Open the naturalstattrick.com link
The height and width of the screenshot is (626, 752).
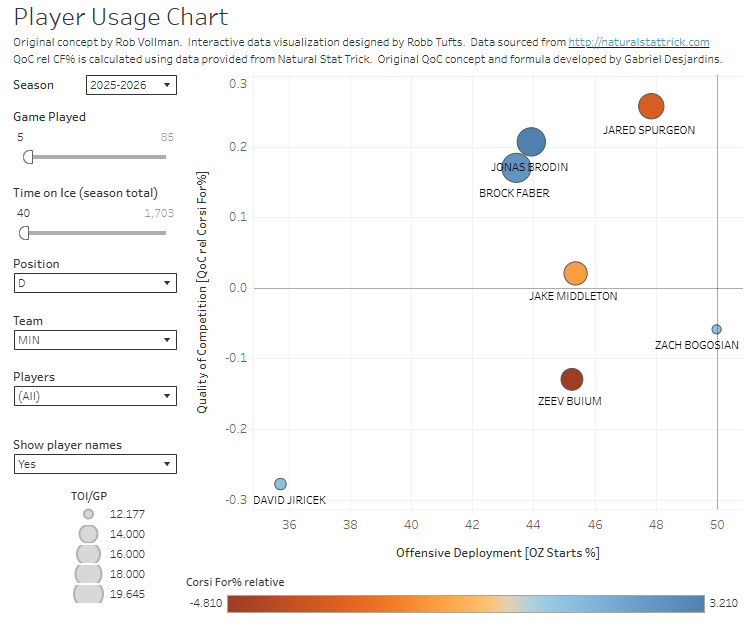[638, 42]
